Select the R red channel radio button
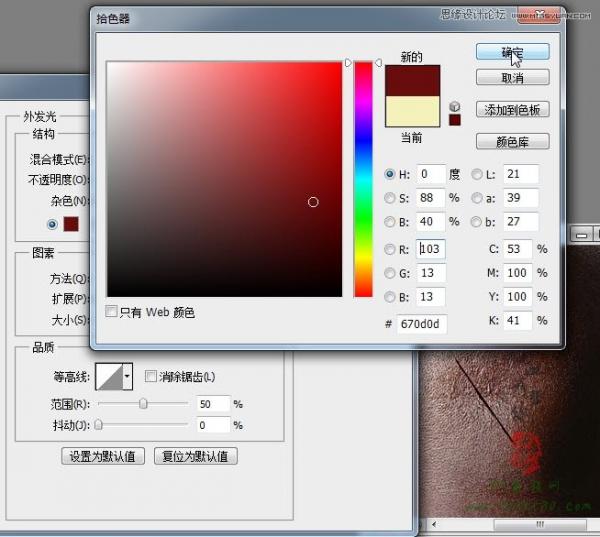Image resolution: width=600 pixels, height=537 pixels. coord(390,249)
